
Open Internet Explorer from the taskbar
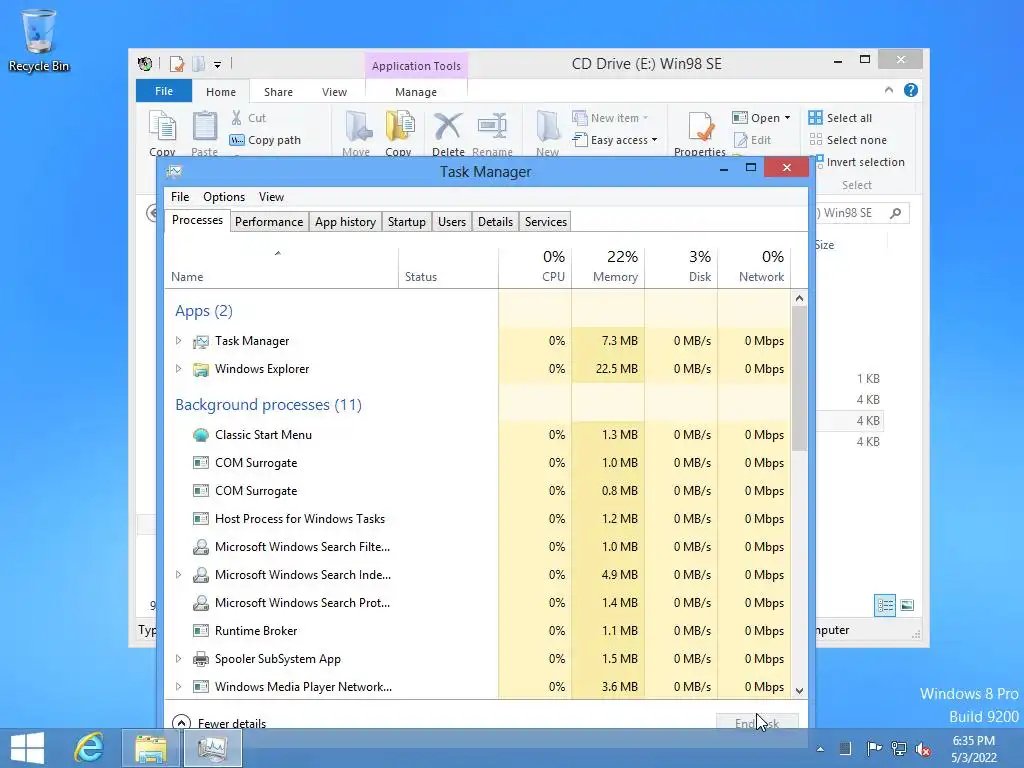88,748
